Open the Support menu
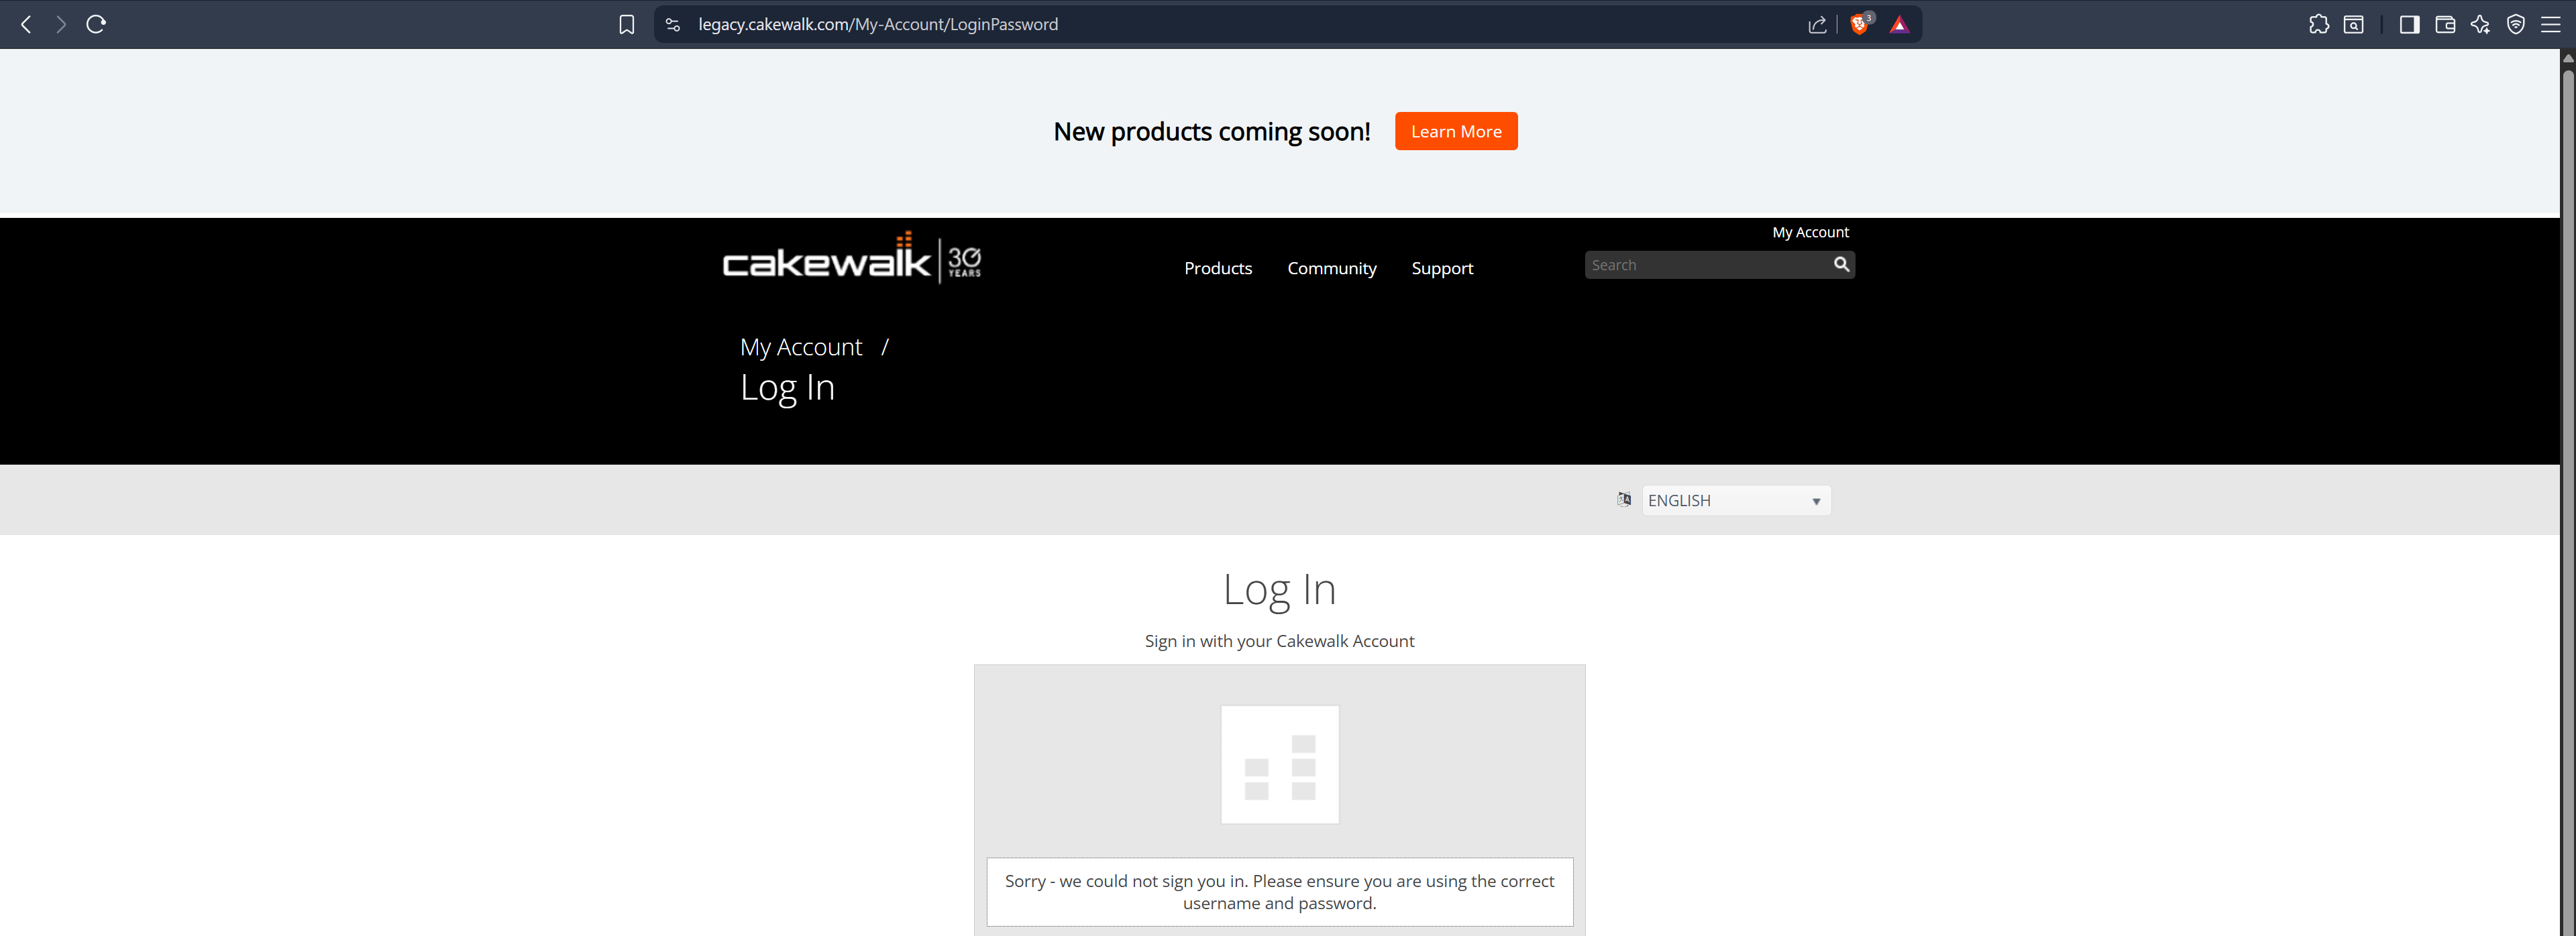Viewport: 2576px width, 936px height. [x=1442, y=268]
